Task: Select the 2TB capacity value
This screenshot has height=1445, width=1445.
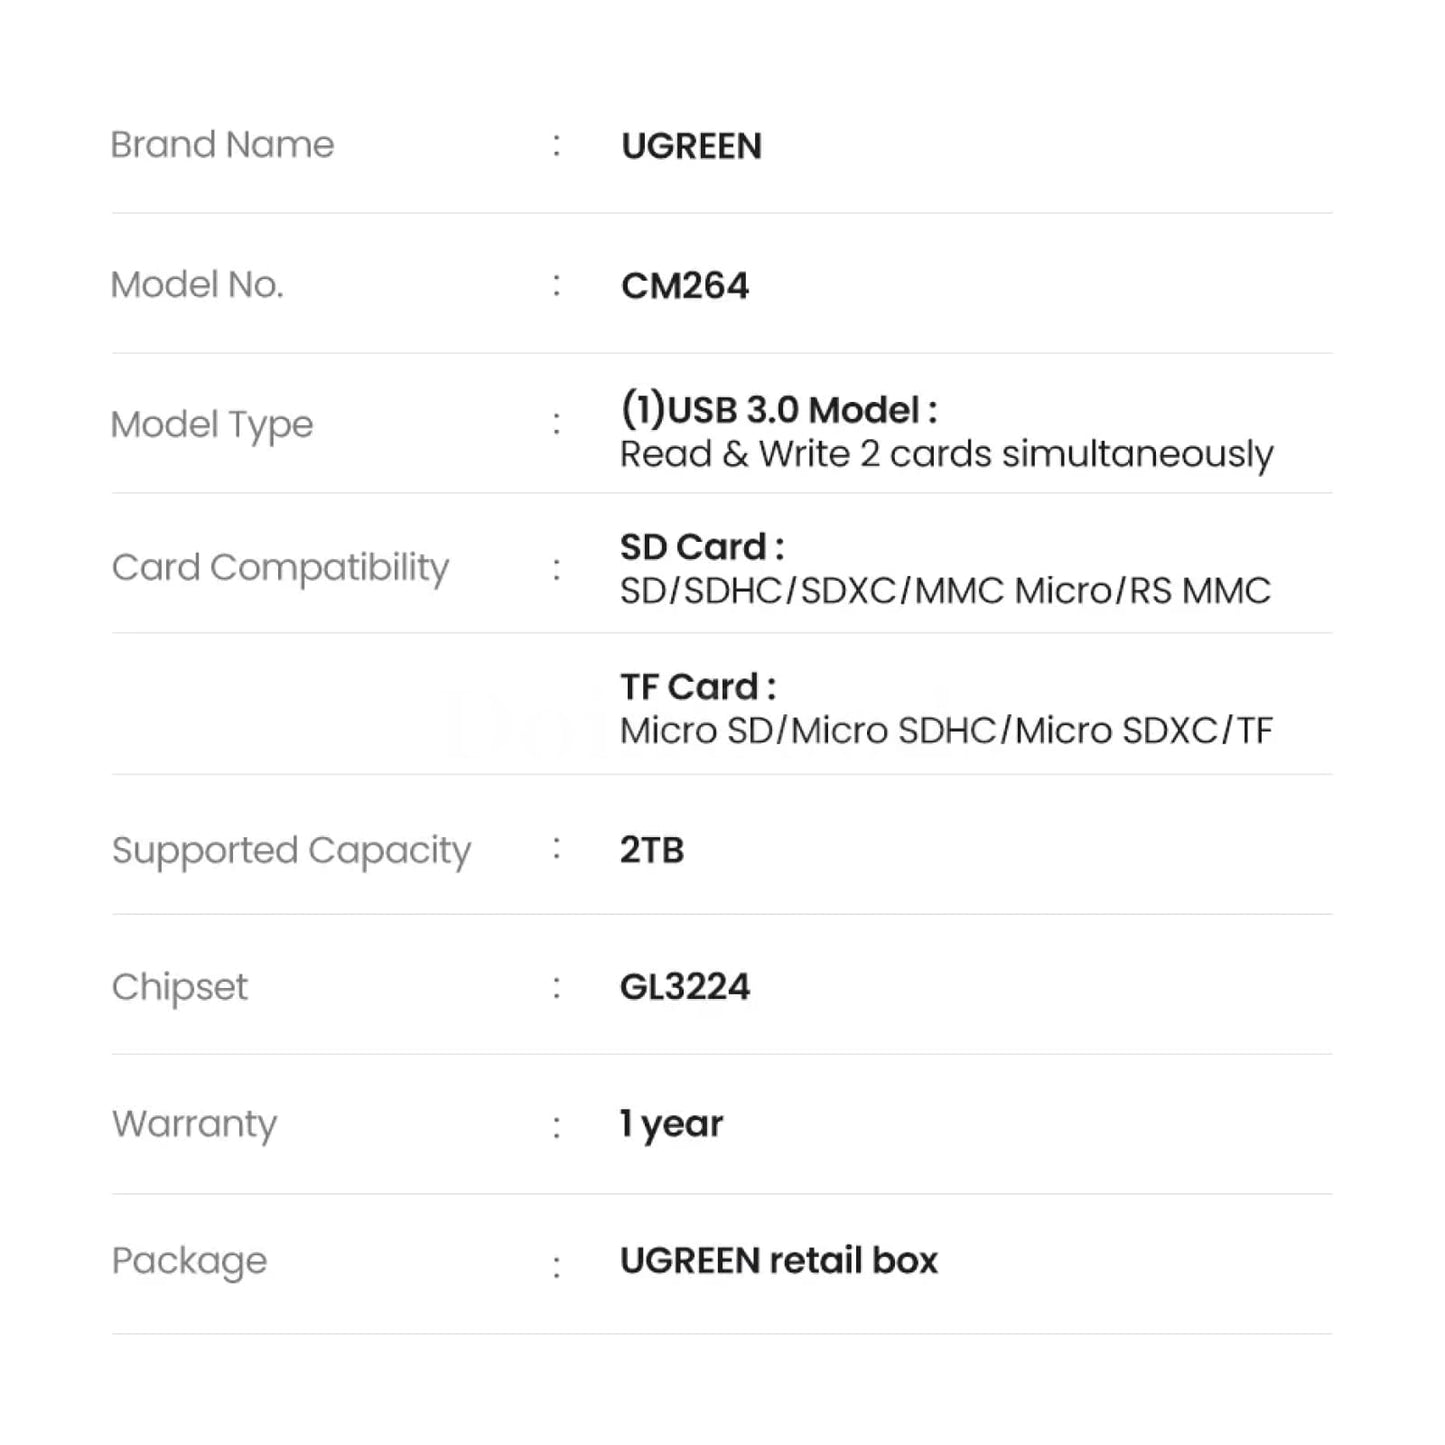Action: [x=652, y=850]
